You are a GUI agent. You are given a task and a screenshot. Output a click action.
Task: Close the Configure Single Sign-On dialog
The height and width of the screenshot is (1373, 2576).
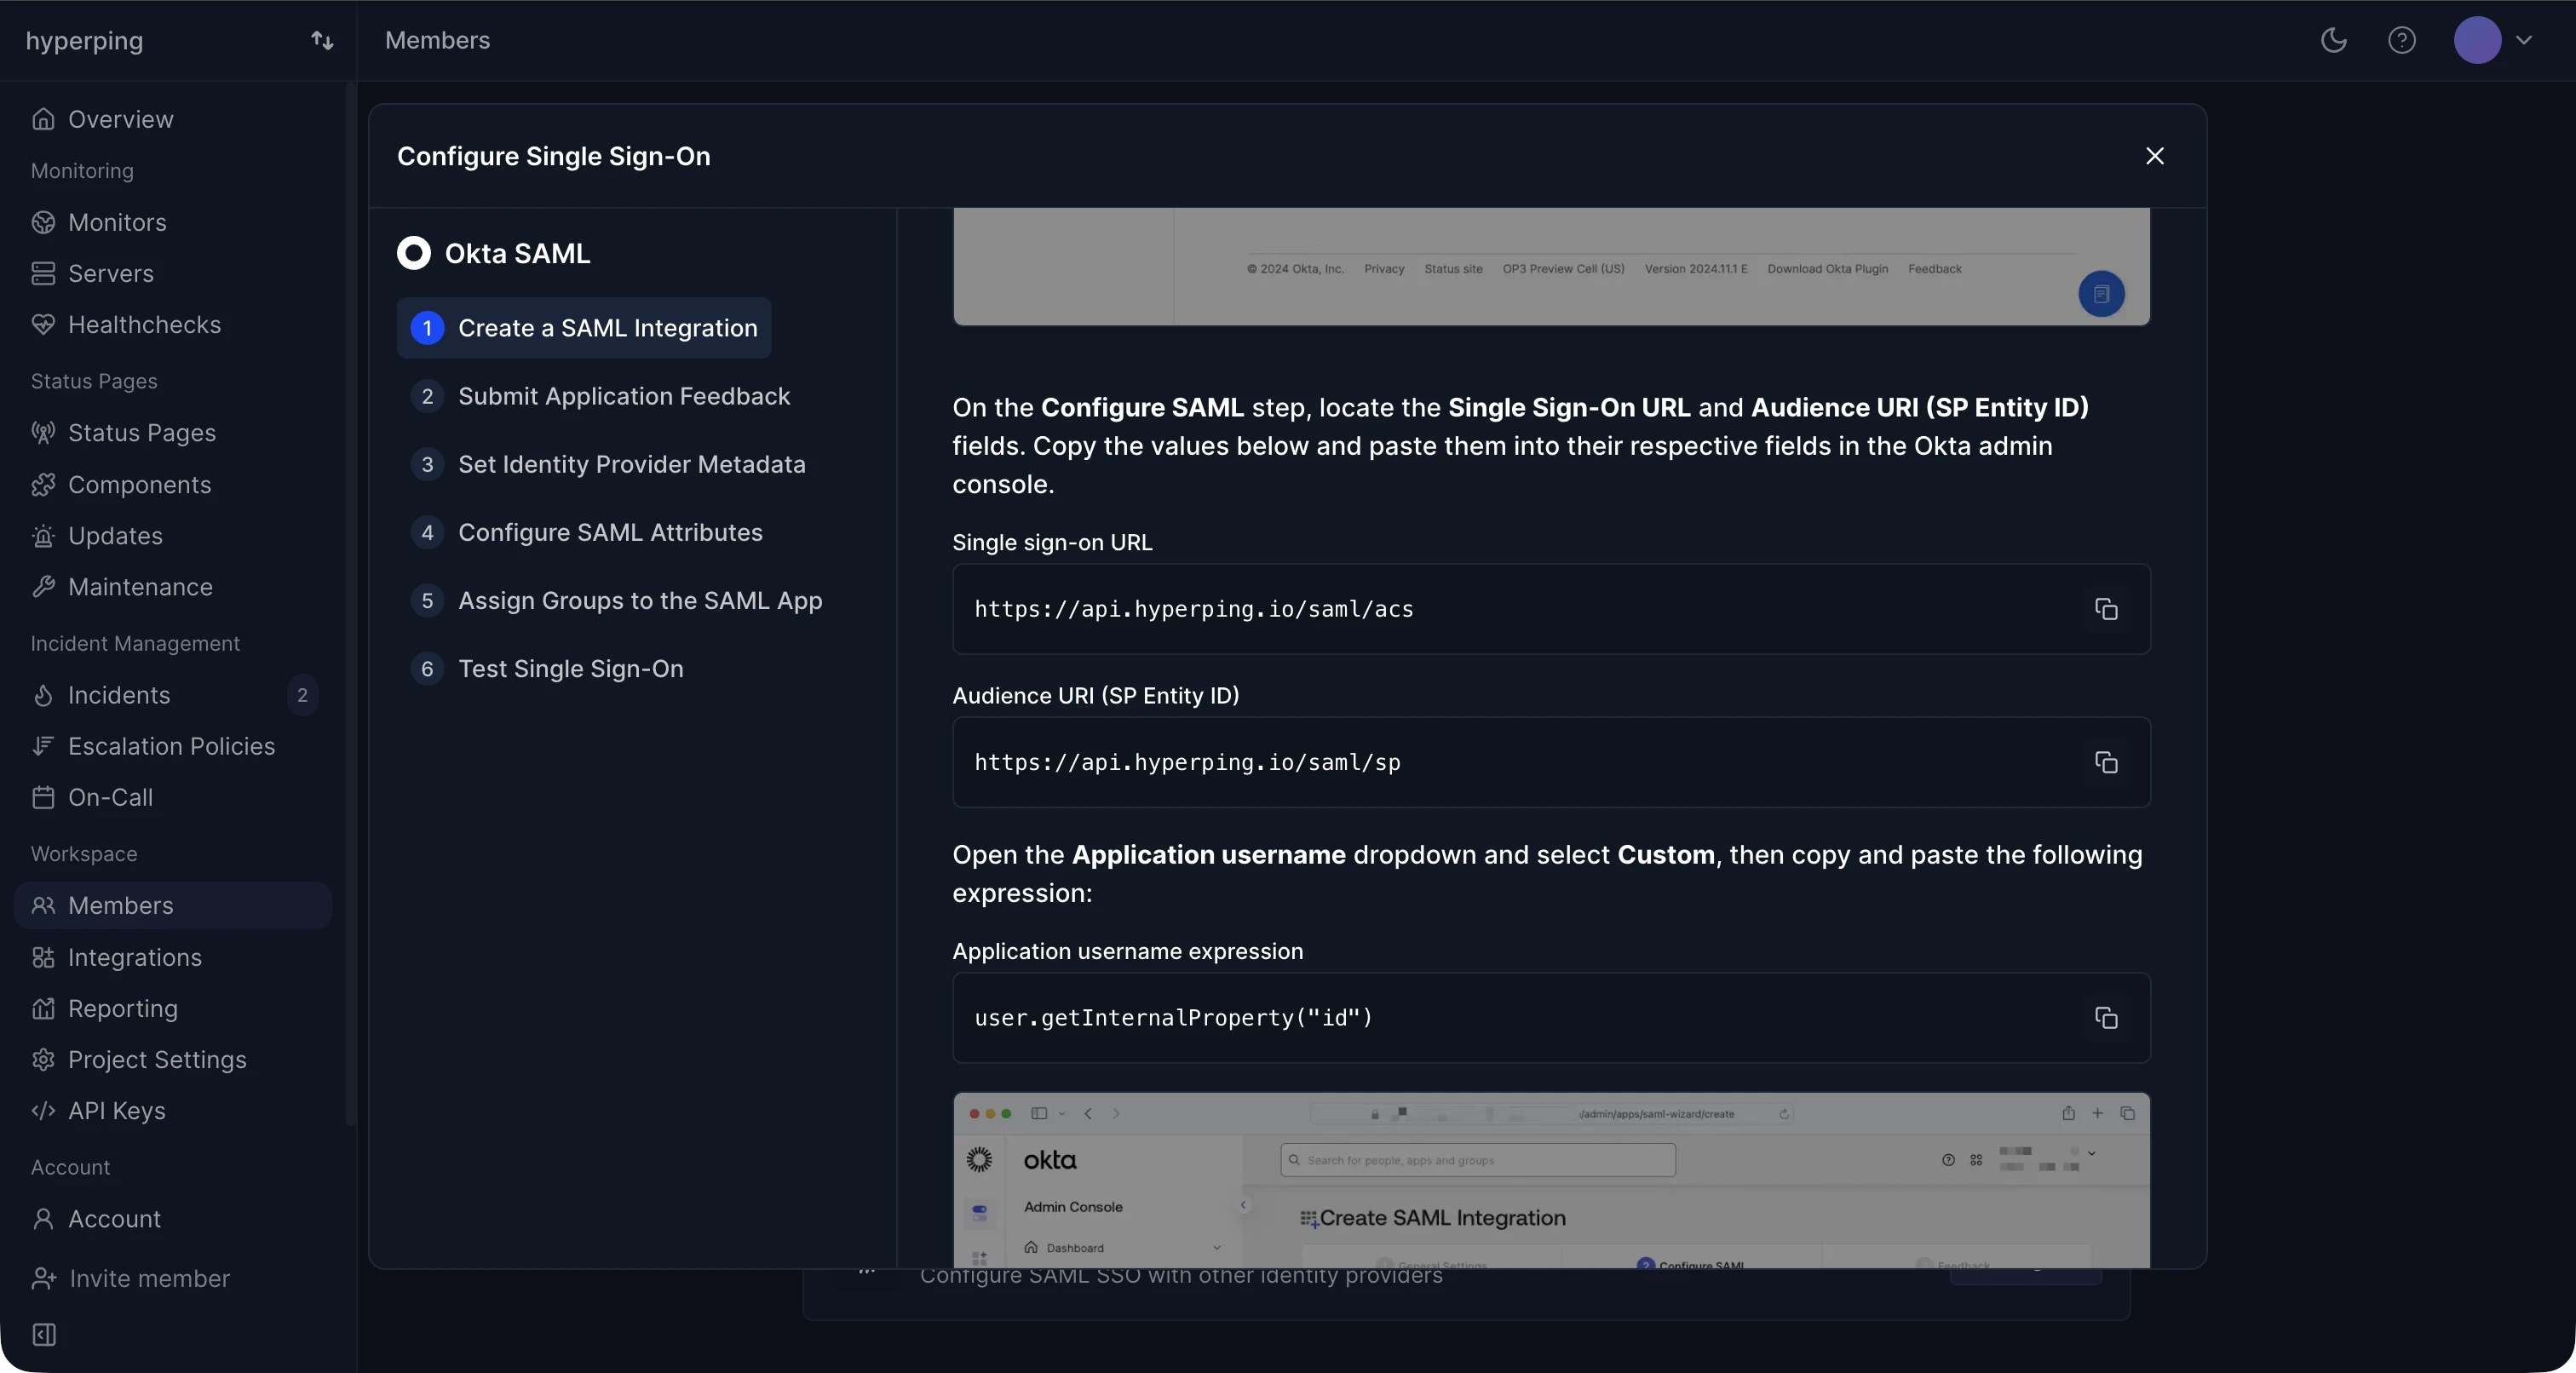pos(2155,156)
